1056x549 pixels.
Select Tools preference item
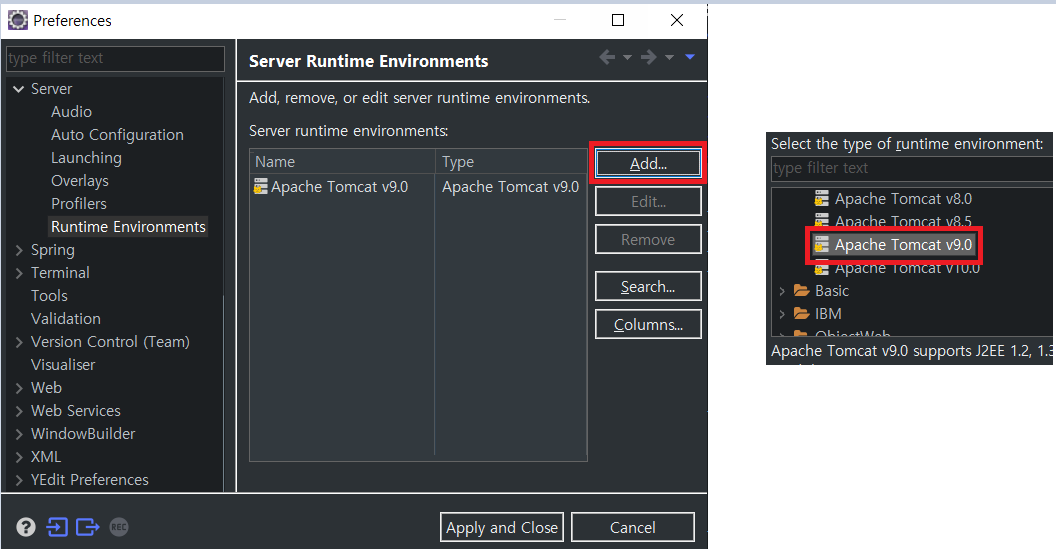coord(49,296)
